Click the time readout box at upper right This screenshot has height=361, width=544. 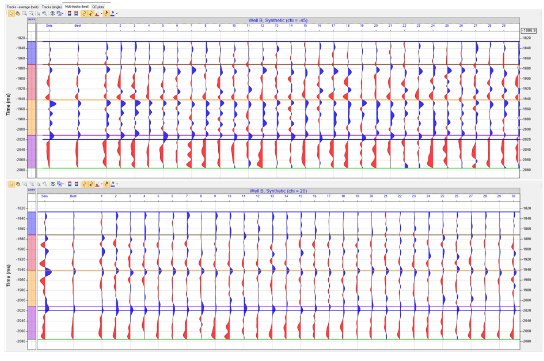[529, 31]
